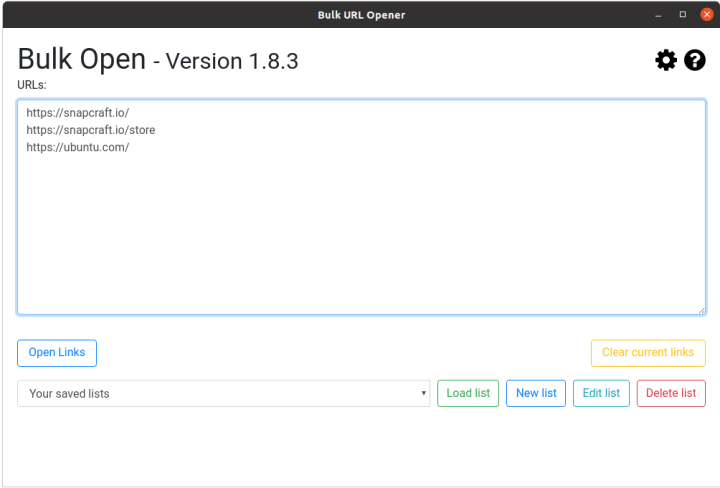Select the https://ubuntu.com/ line

pyautogui.click(x=78, y=147)
